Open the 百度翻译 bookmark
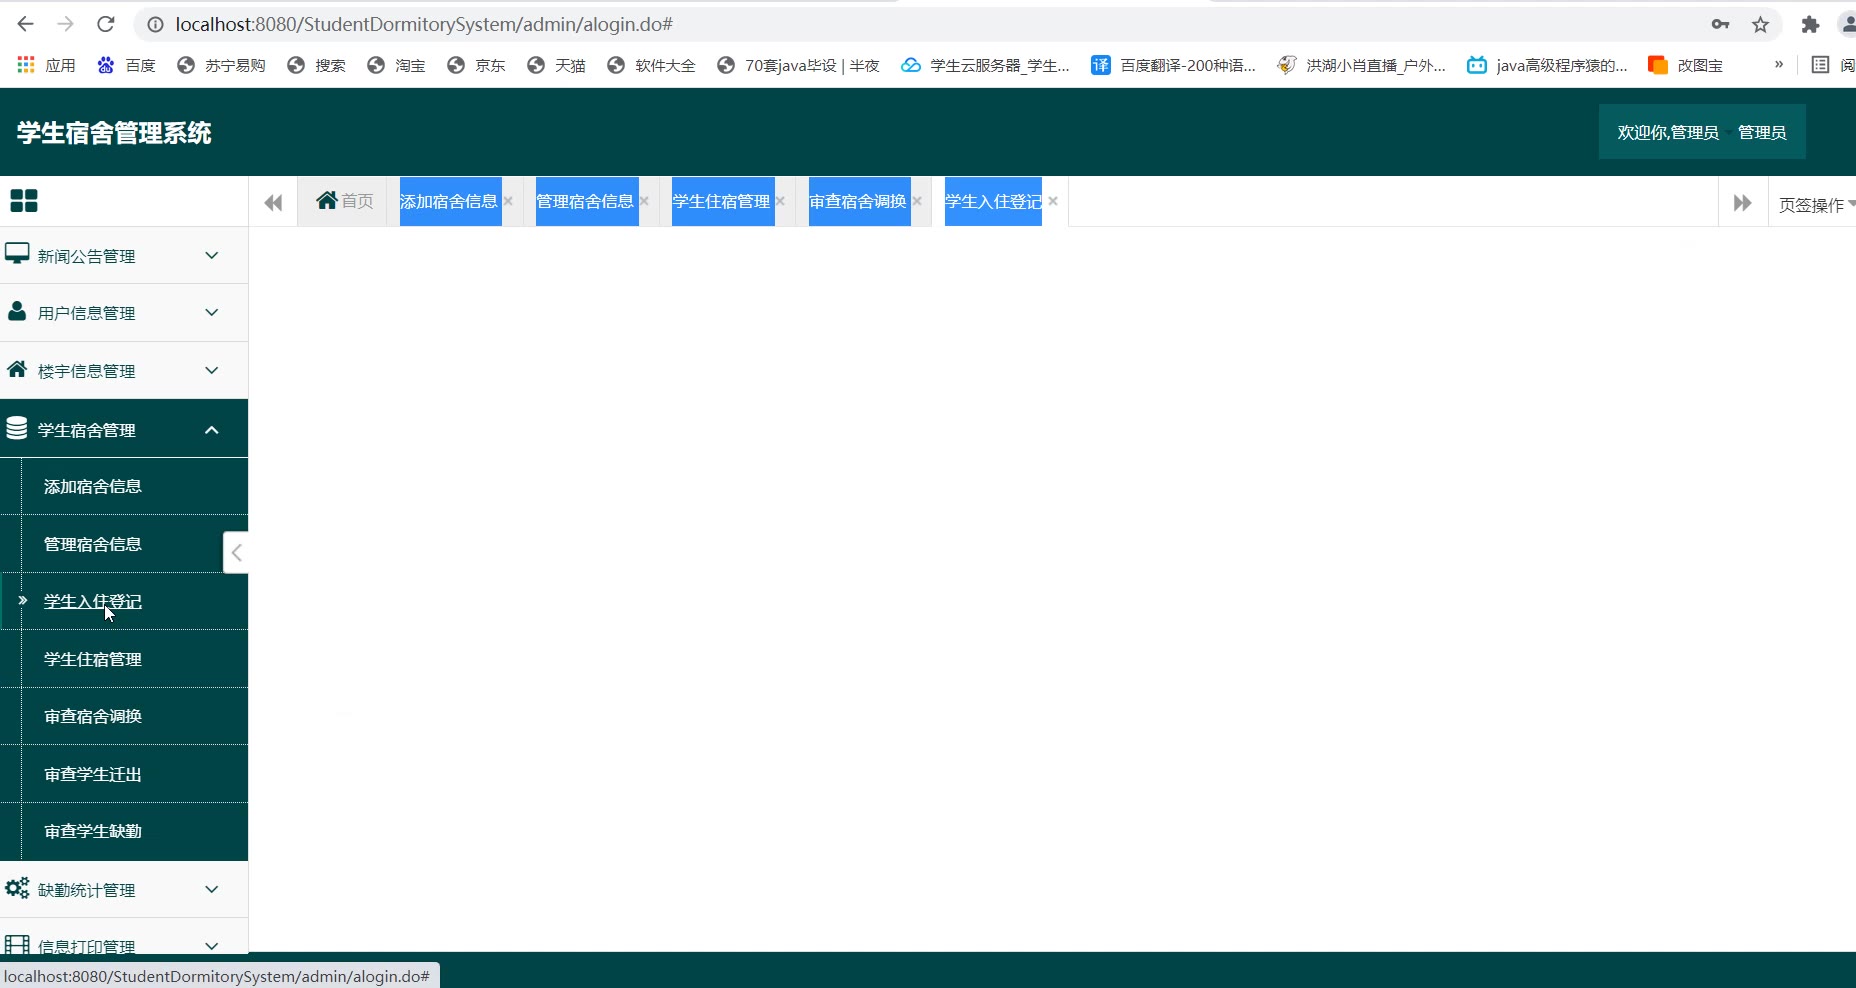 click(x=1173, y=65)
